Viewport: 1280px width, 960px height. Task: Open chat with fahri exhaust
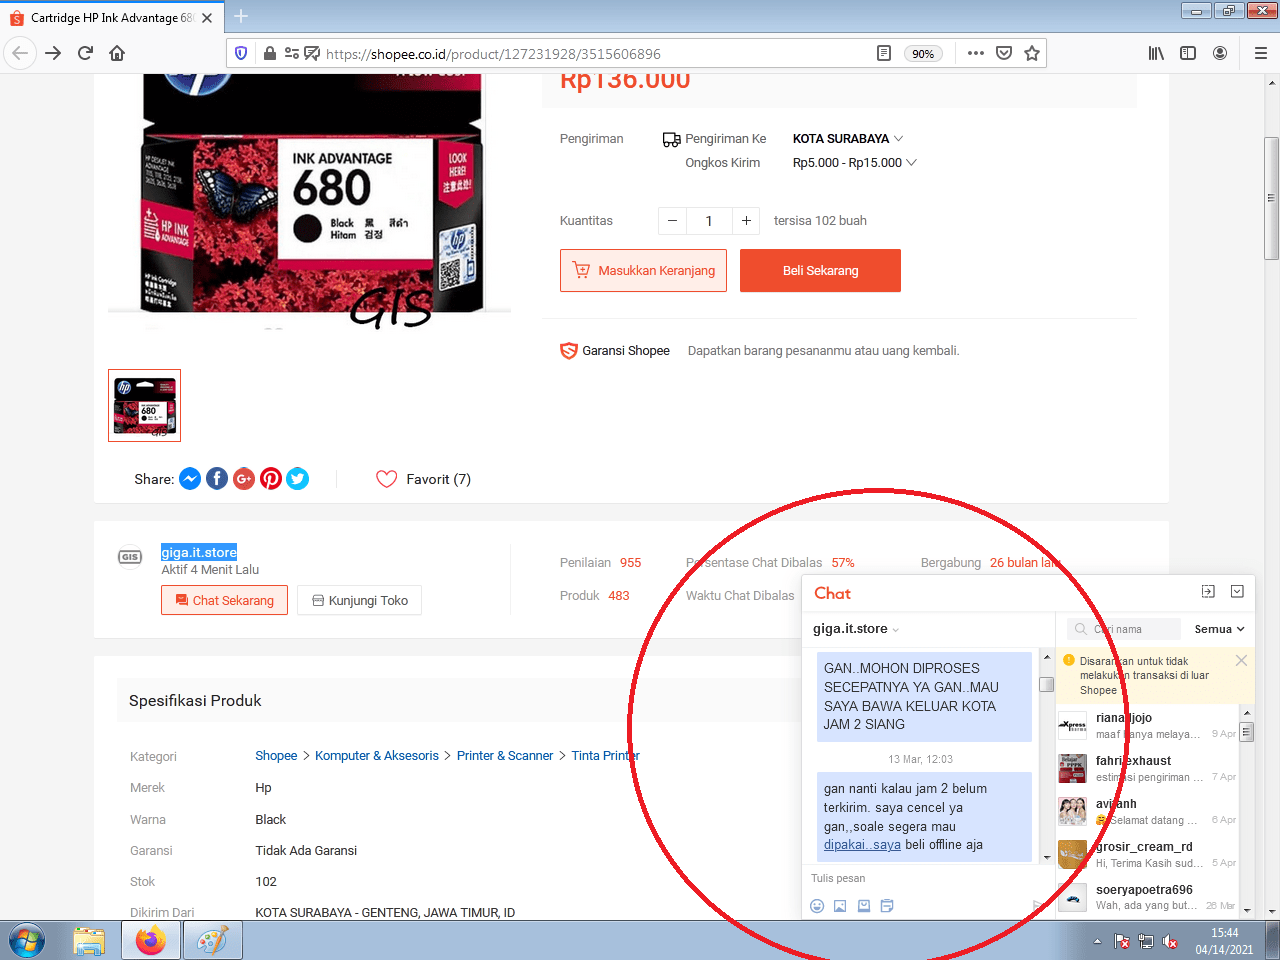pyautogui.click(x=1147, y=768)
